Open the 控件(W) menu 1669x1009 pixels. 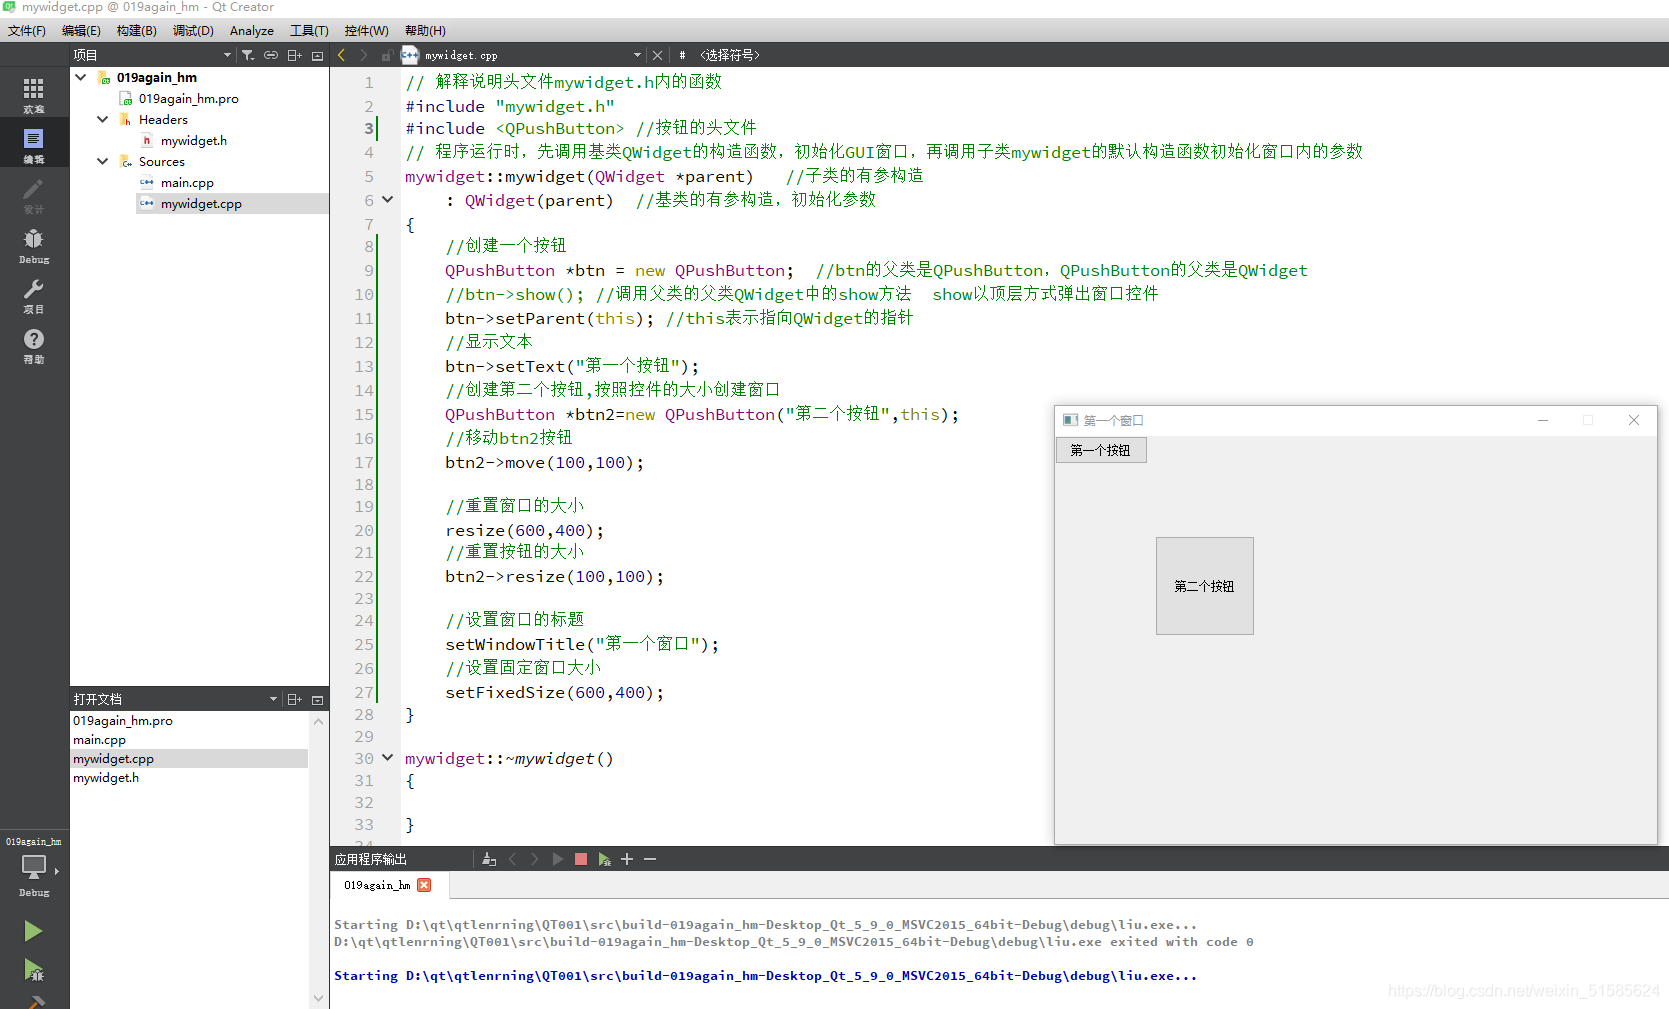366,31
